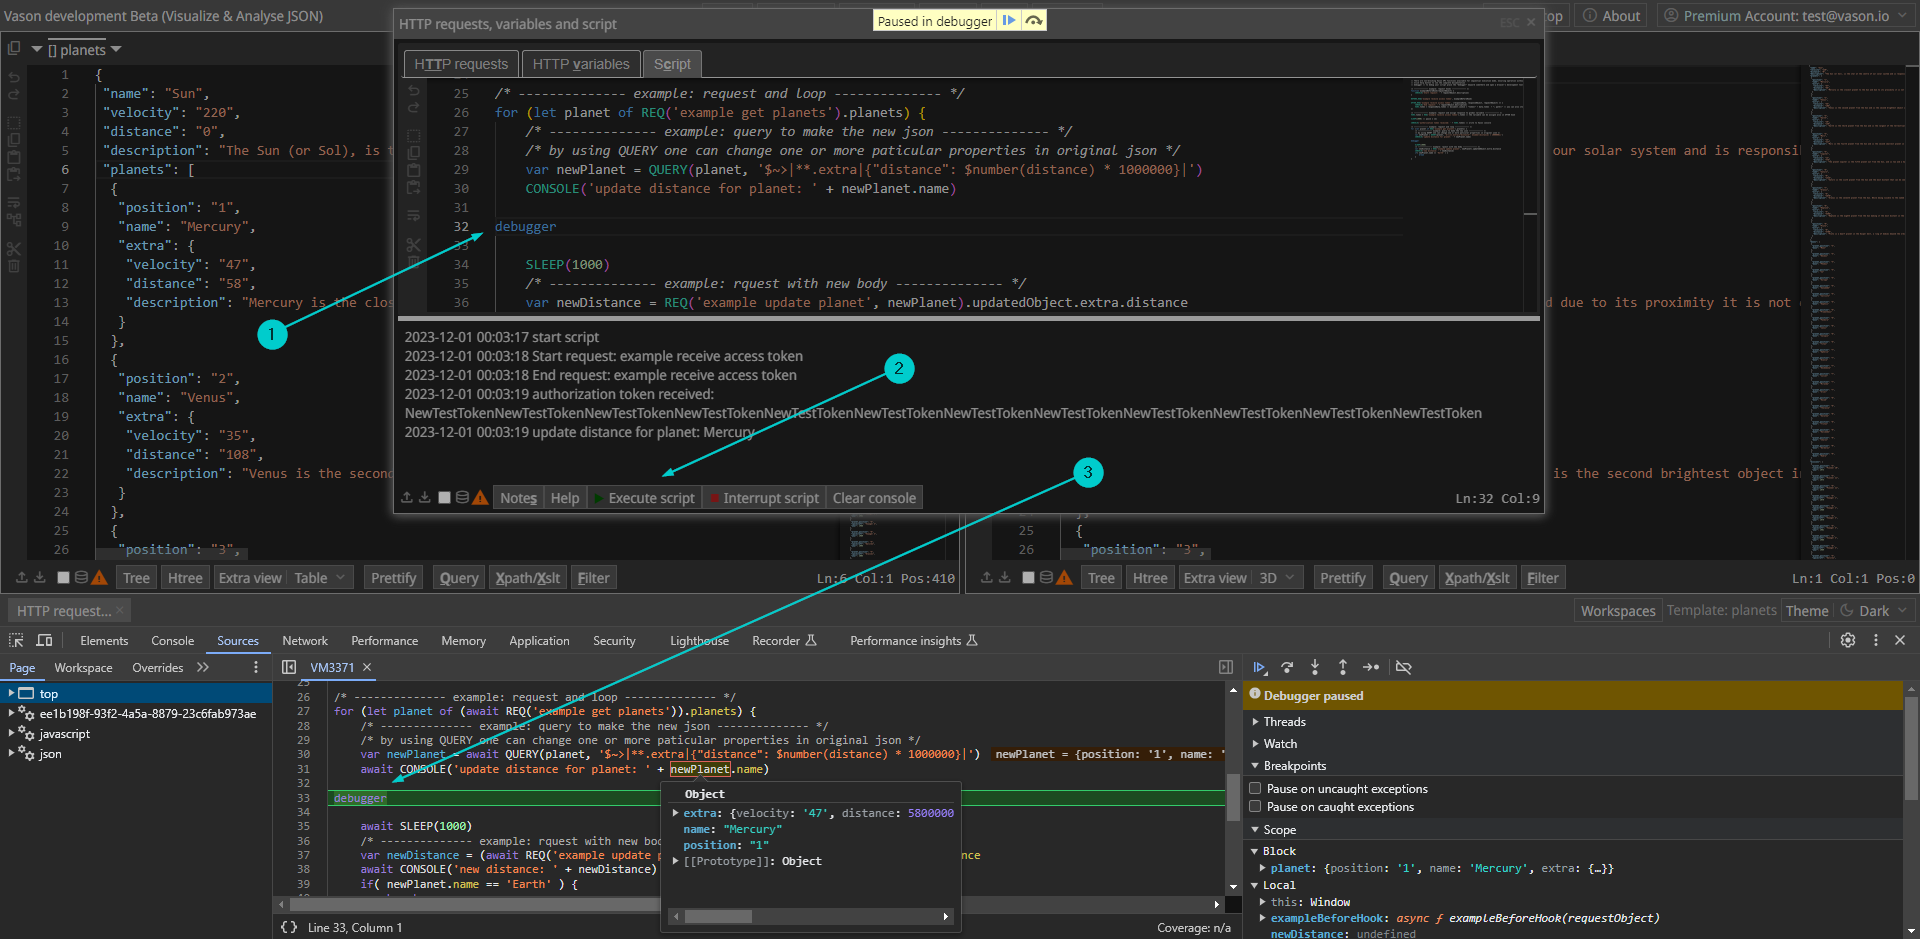Screen dimensions: 1920x939
Task: Open the Network panel in DevTools
Action: click(304, 640)
